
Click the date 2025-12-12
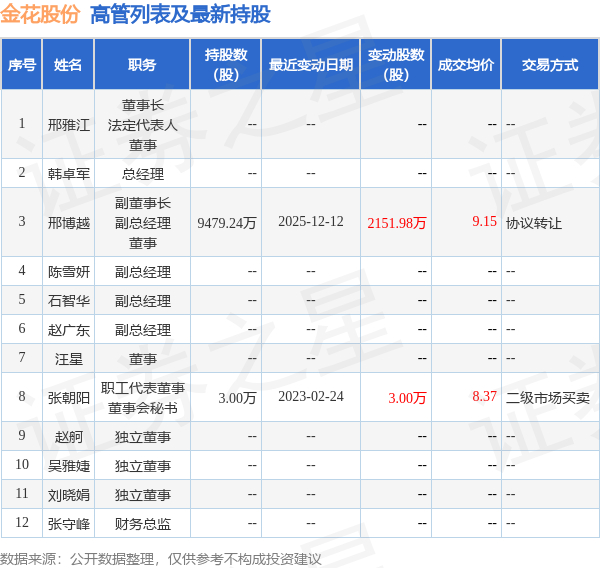[311, 222]
